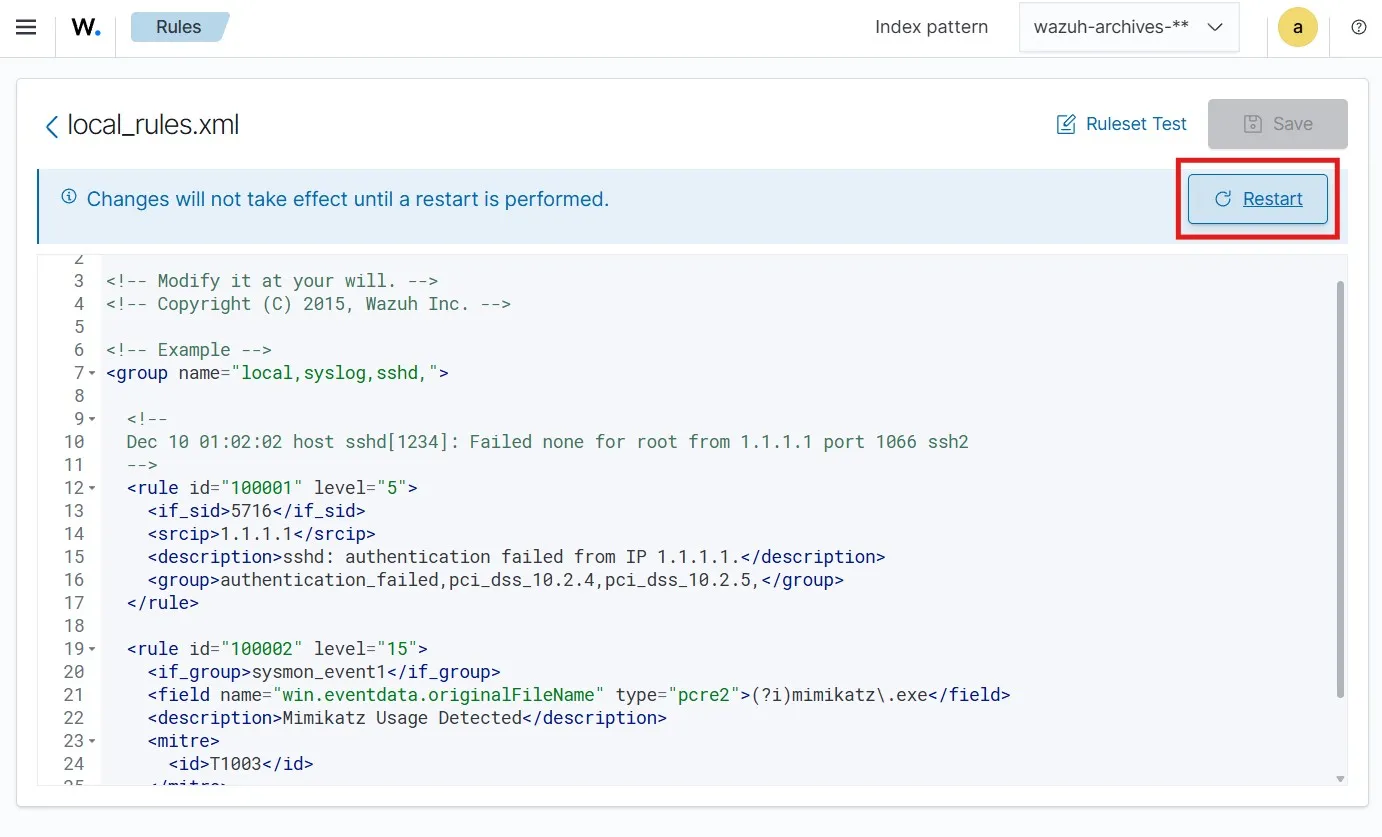Viewport: 1382px width, 837px height.
Task: Click the refresh icon on the Restart button
Action: (1222, 199)
